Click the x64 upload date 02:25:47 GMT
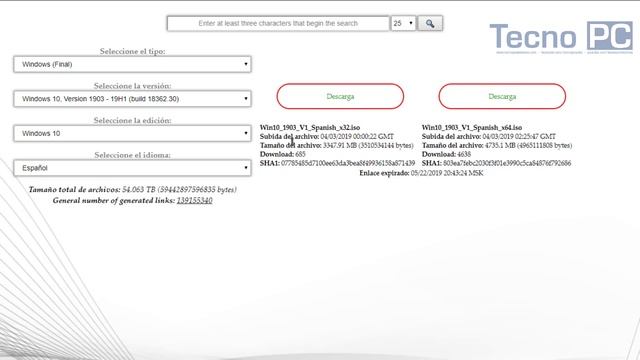Screen dimensions: 640x360 click(519, 136)
